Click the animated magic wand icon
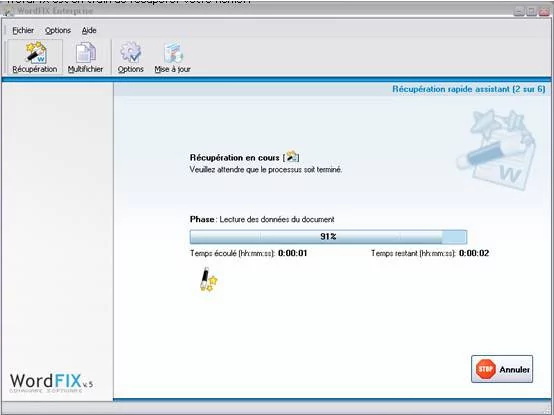The width and height of the screenshot is (554, 415). click(208, 279)
